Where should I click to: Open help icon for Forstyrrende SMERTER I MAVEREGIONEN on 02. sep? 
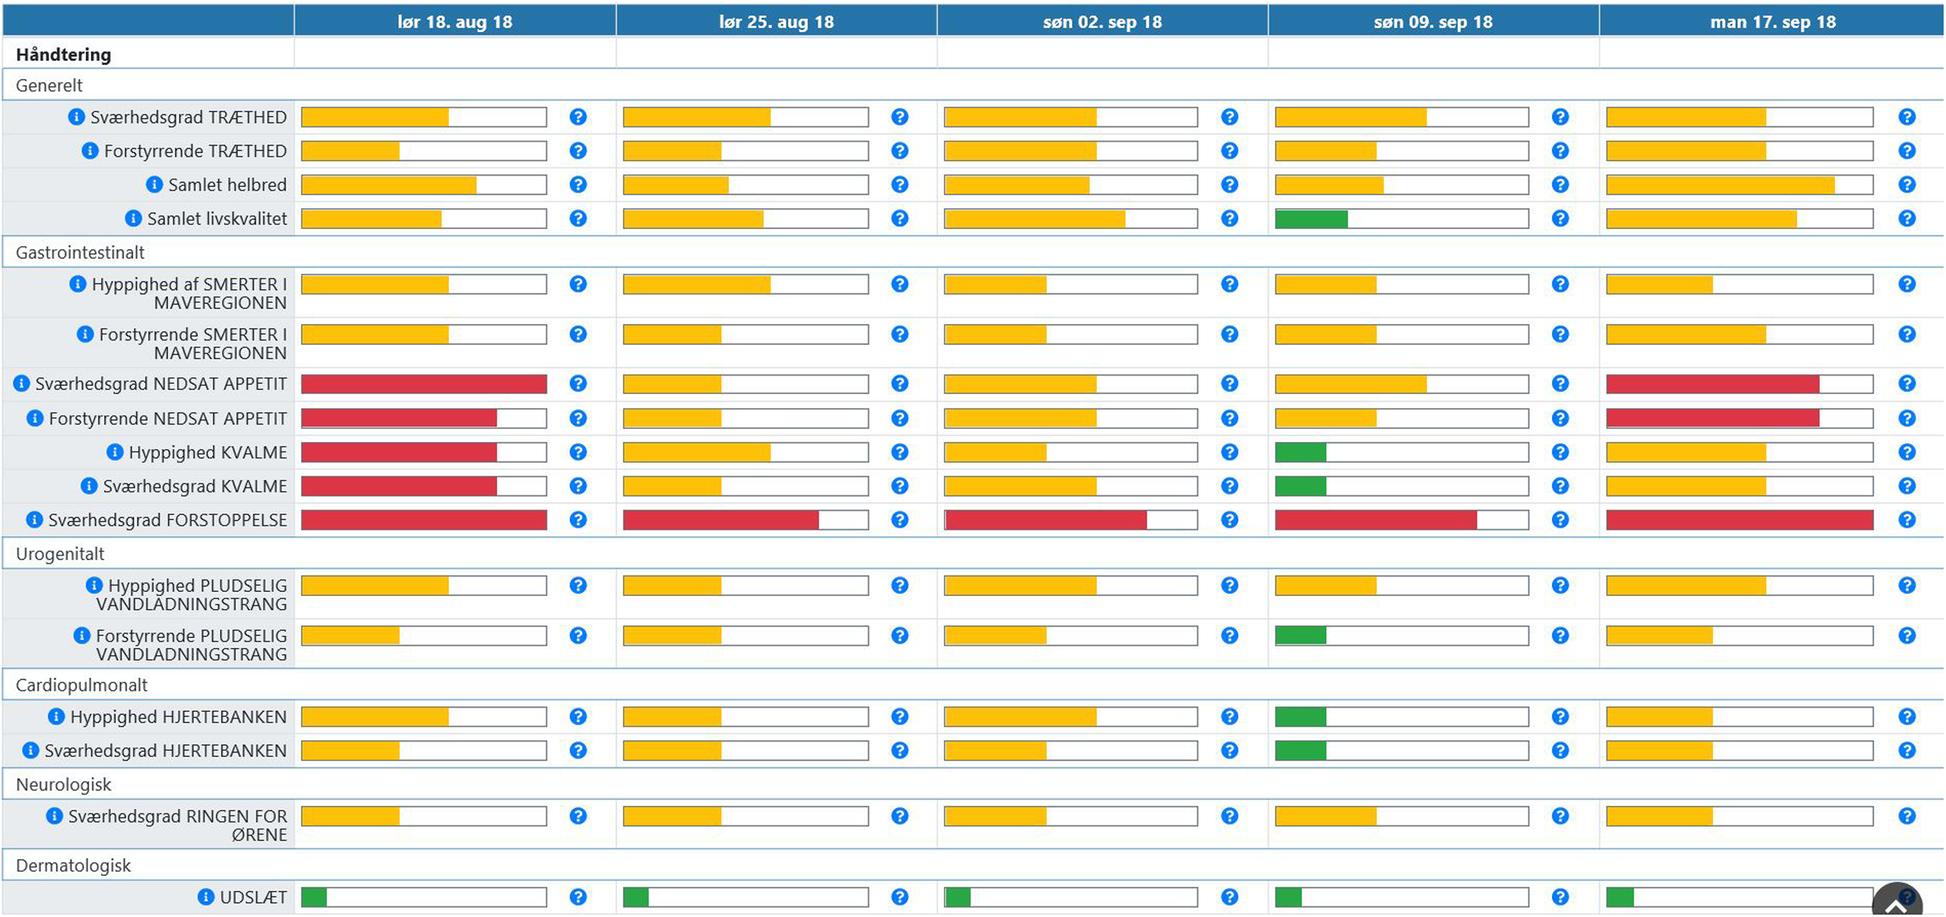click(1230, 334)
